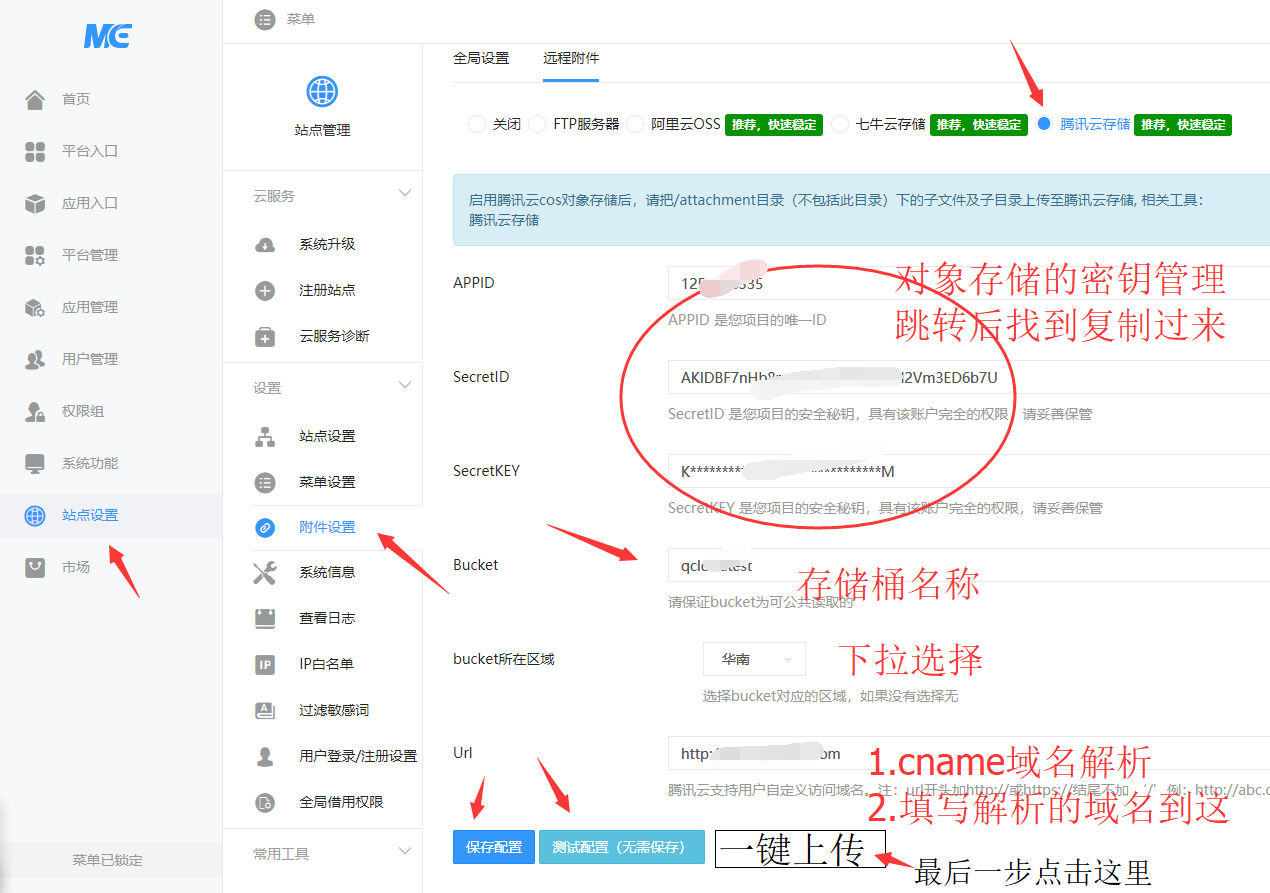This screenshot has height=893, width=1270.
Task: Open the 腾讯云存储 tool link in notice
Action: (504, 219)
